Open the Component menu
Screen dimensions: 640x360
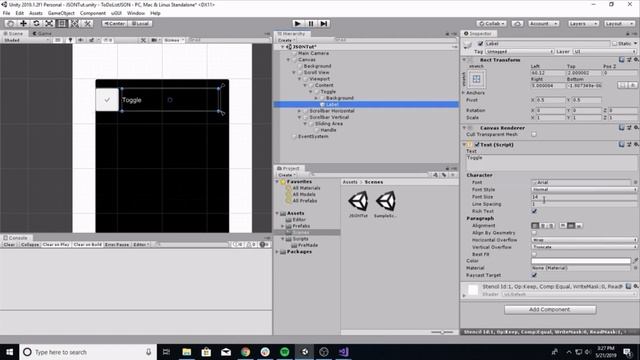point(93,13)
